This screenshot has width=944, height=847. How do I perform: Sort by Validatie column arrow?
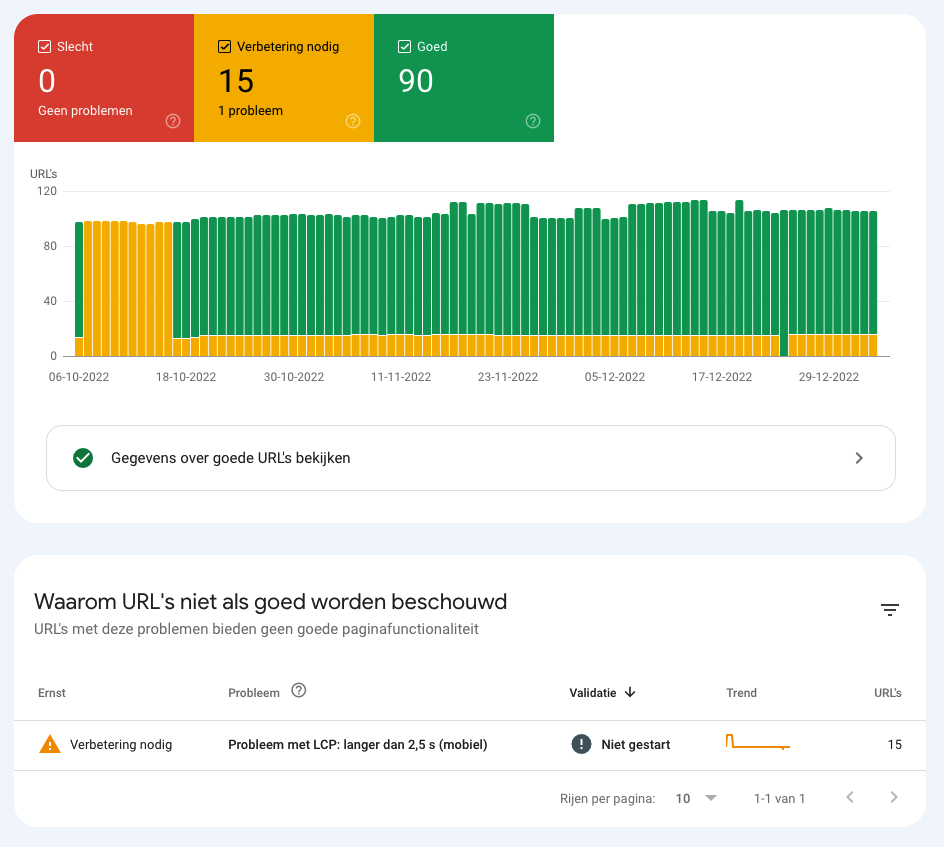tap(630, 692)
